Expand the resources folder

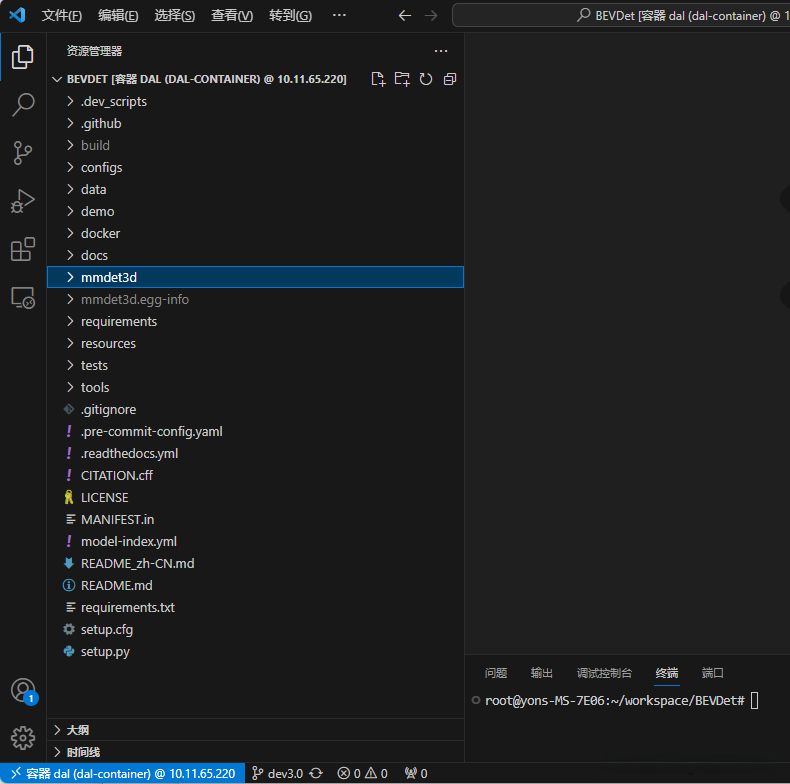point(255,343)
